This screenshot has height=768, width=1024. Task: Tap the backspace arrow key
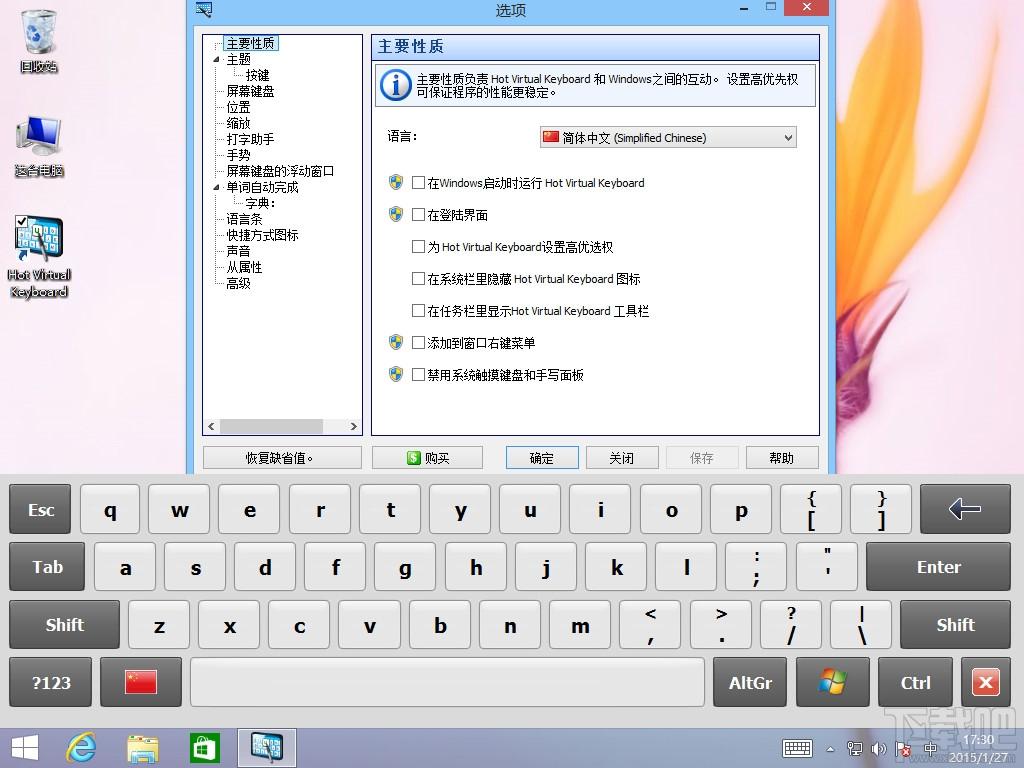click(x=965, y=509)
